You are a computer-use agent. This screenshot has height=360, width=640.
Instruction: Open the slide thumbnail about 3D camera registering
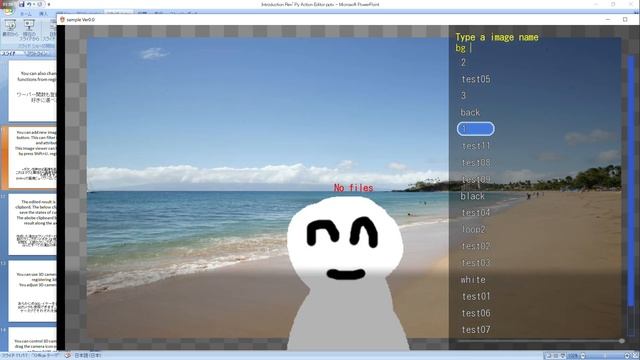[32, 291]
